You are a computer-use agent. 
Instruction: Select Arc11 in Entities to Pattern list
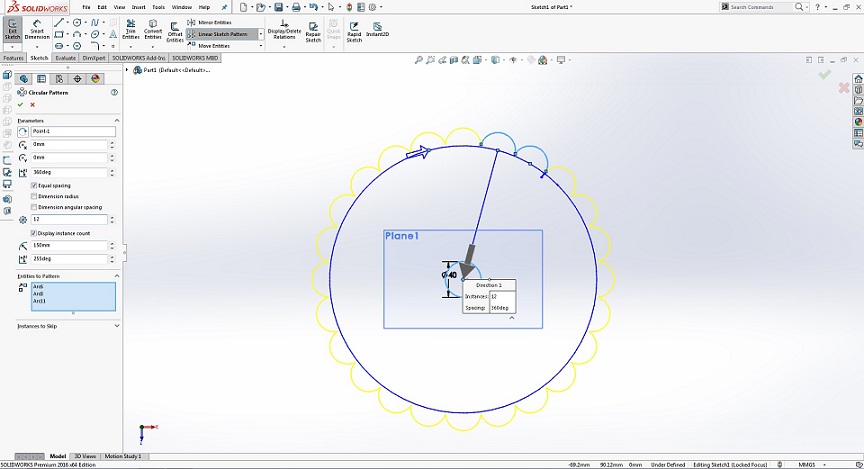tap(39, 301)
